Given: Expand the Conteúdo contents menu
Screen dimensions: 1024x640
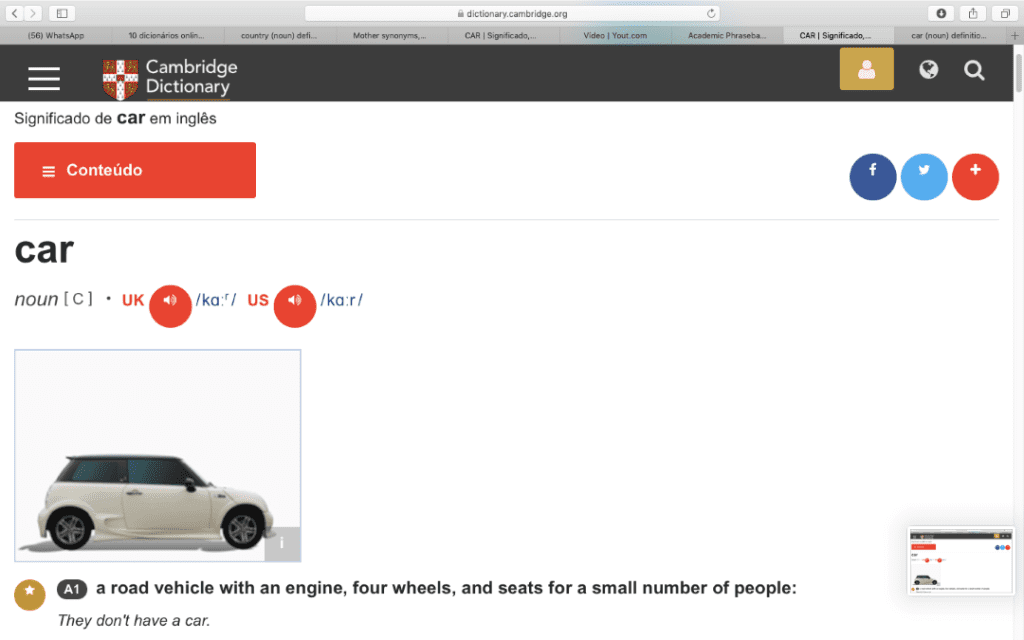Looking at the screenshot, I should coord(135,170).
